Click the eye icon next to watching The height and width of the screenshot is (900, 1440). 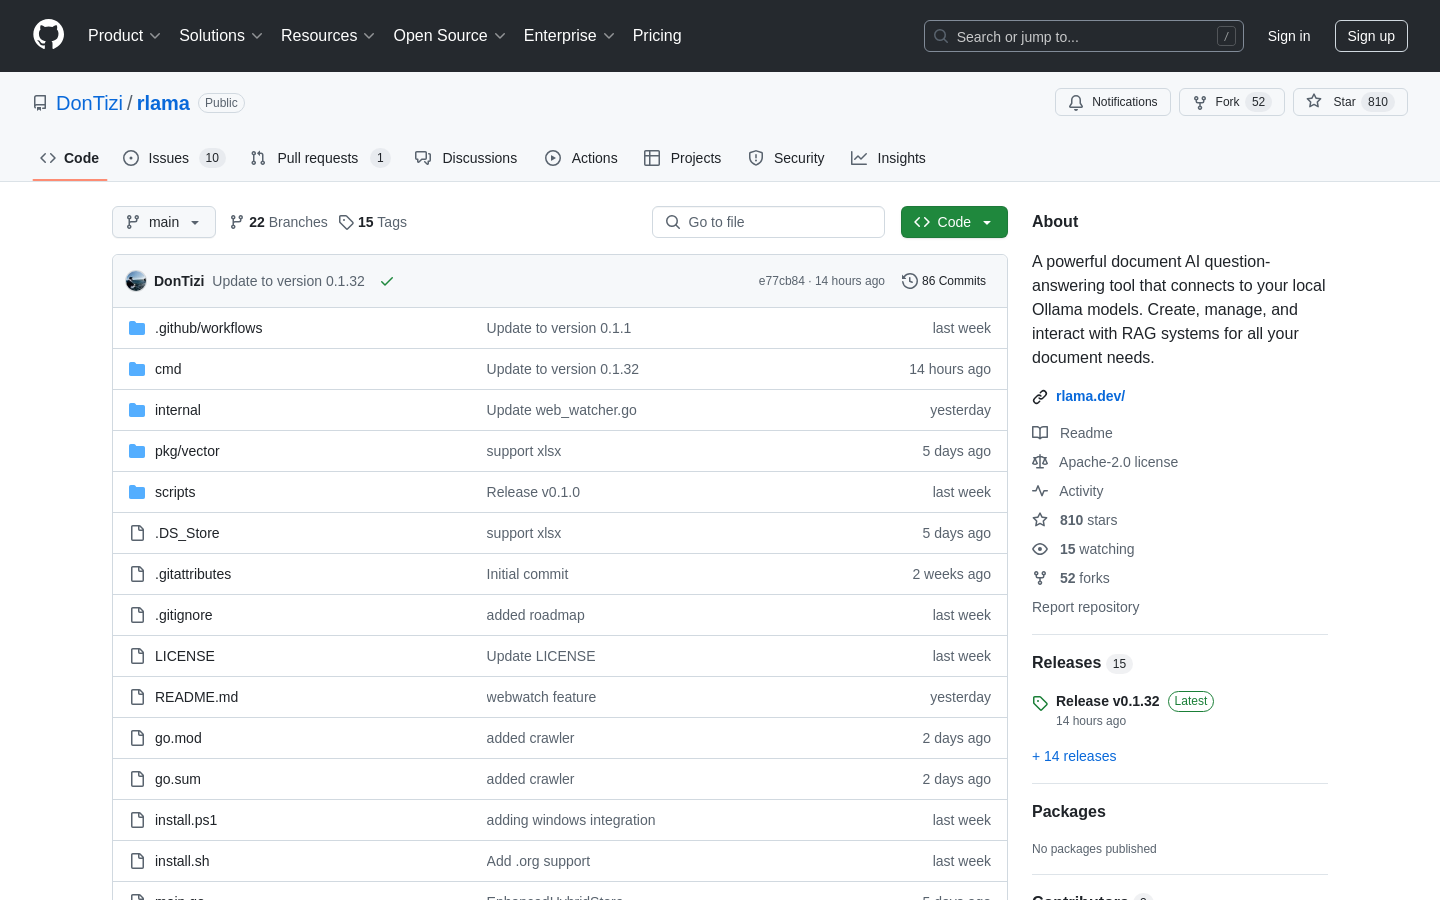click(x=1040, y=549)
